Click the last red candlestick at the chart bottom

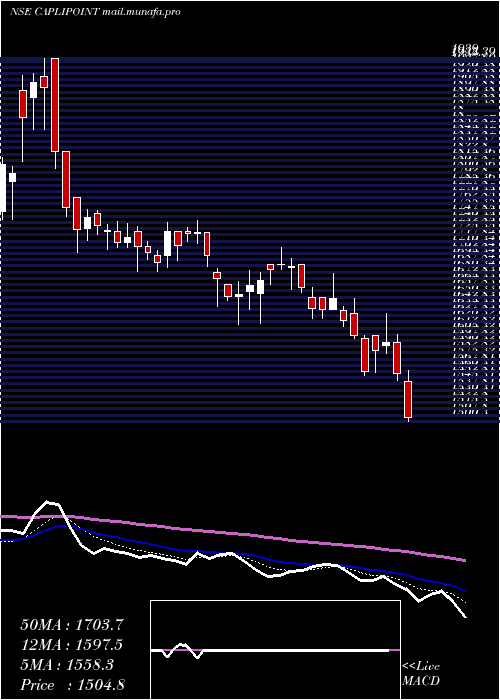coord(408,399)
